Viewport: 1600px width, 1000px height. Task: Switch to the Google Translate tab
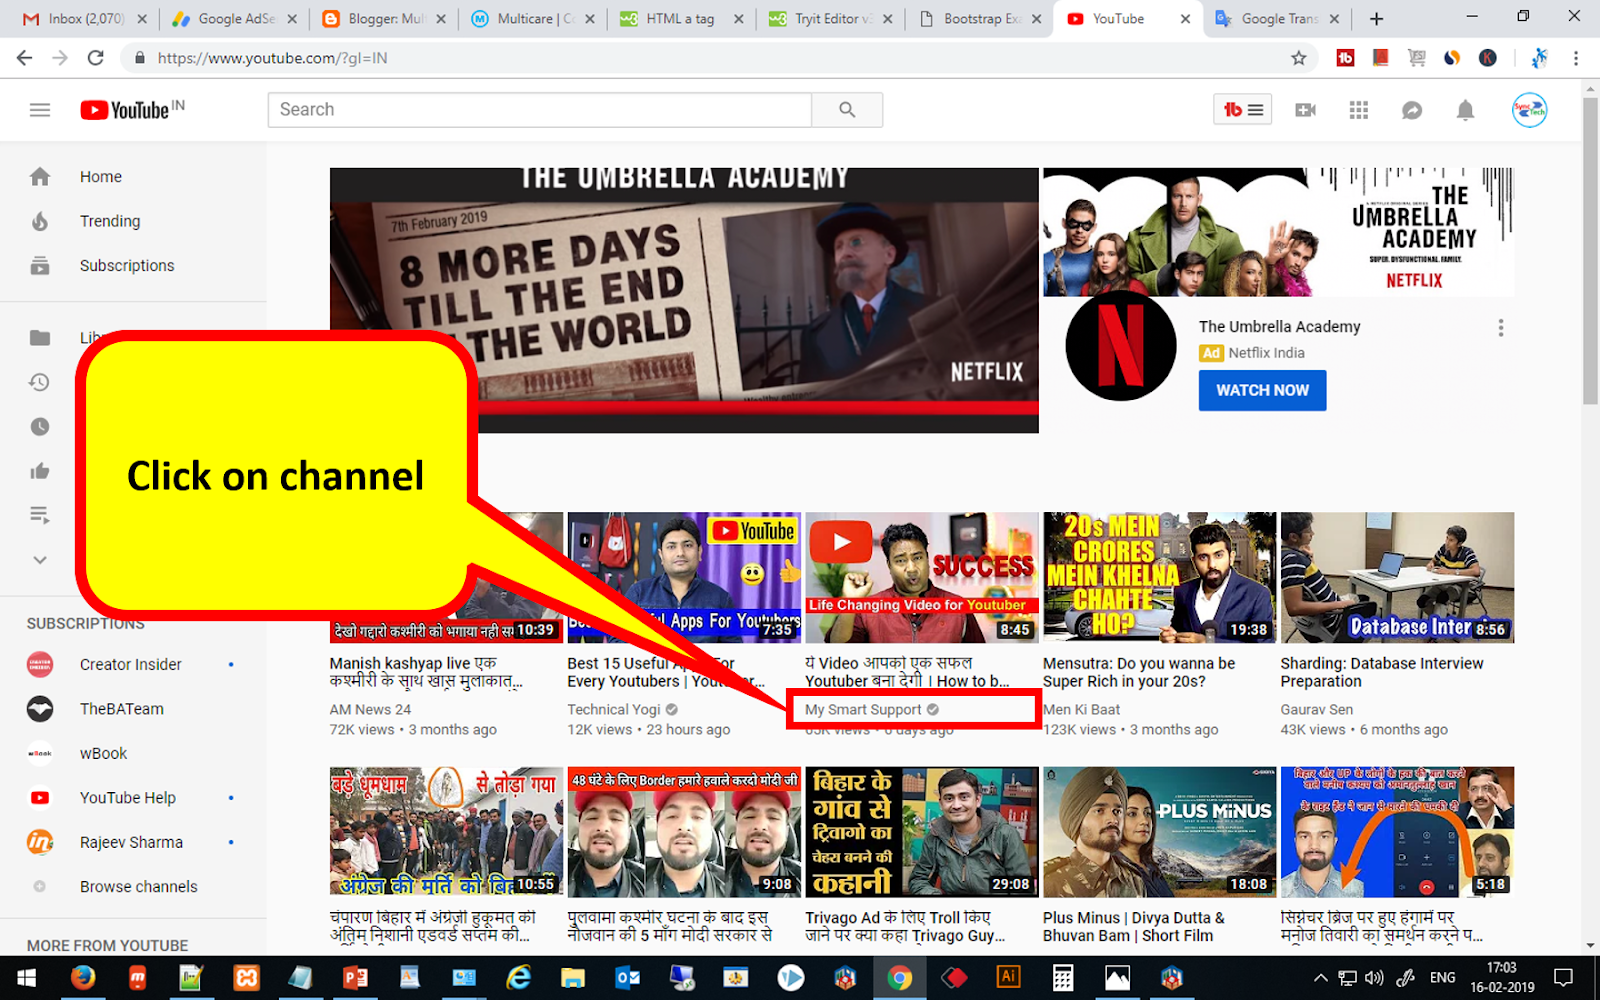coord(1277,19)
